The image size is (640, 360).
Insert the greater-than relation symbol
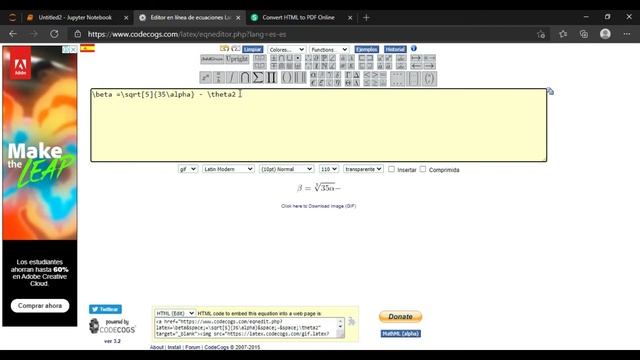(x=374, y=75)
